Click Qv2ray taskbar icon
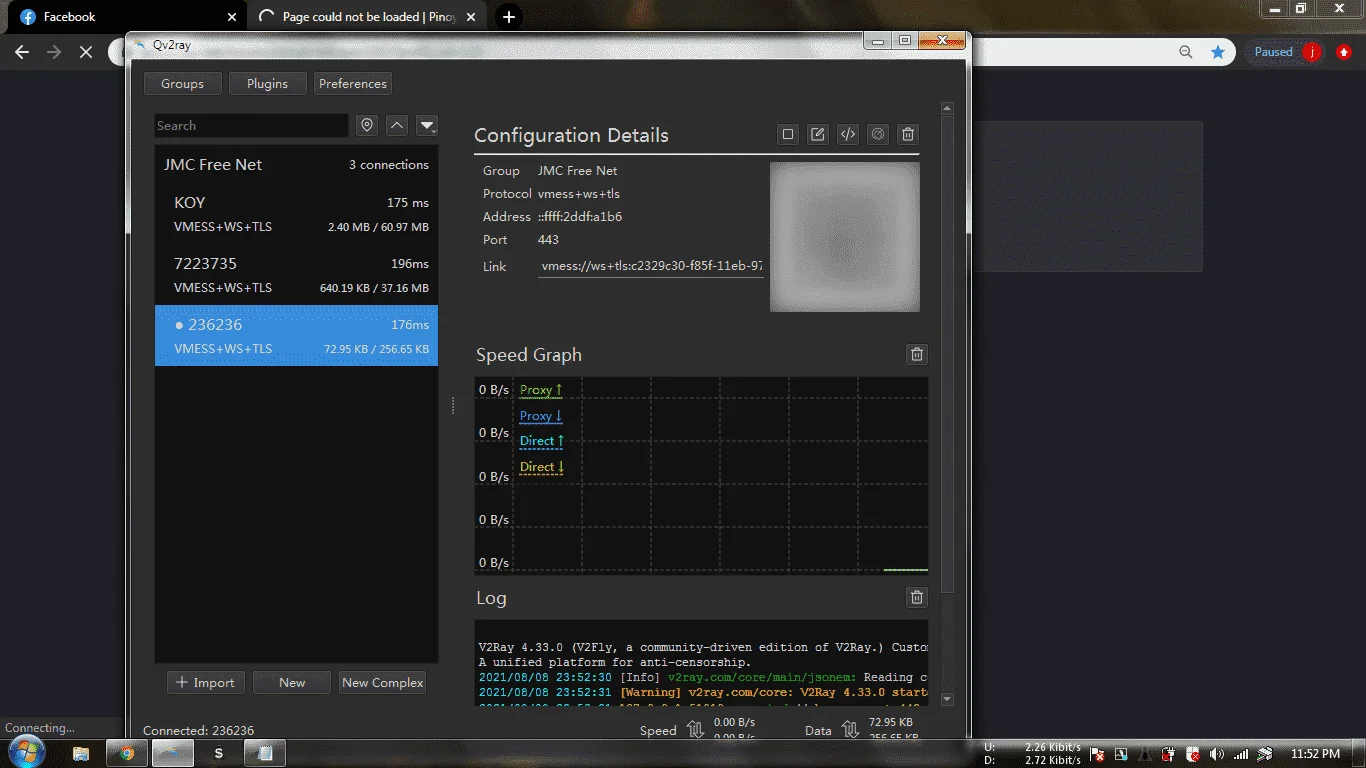The image size is (1366, 768). (172, 753)
